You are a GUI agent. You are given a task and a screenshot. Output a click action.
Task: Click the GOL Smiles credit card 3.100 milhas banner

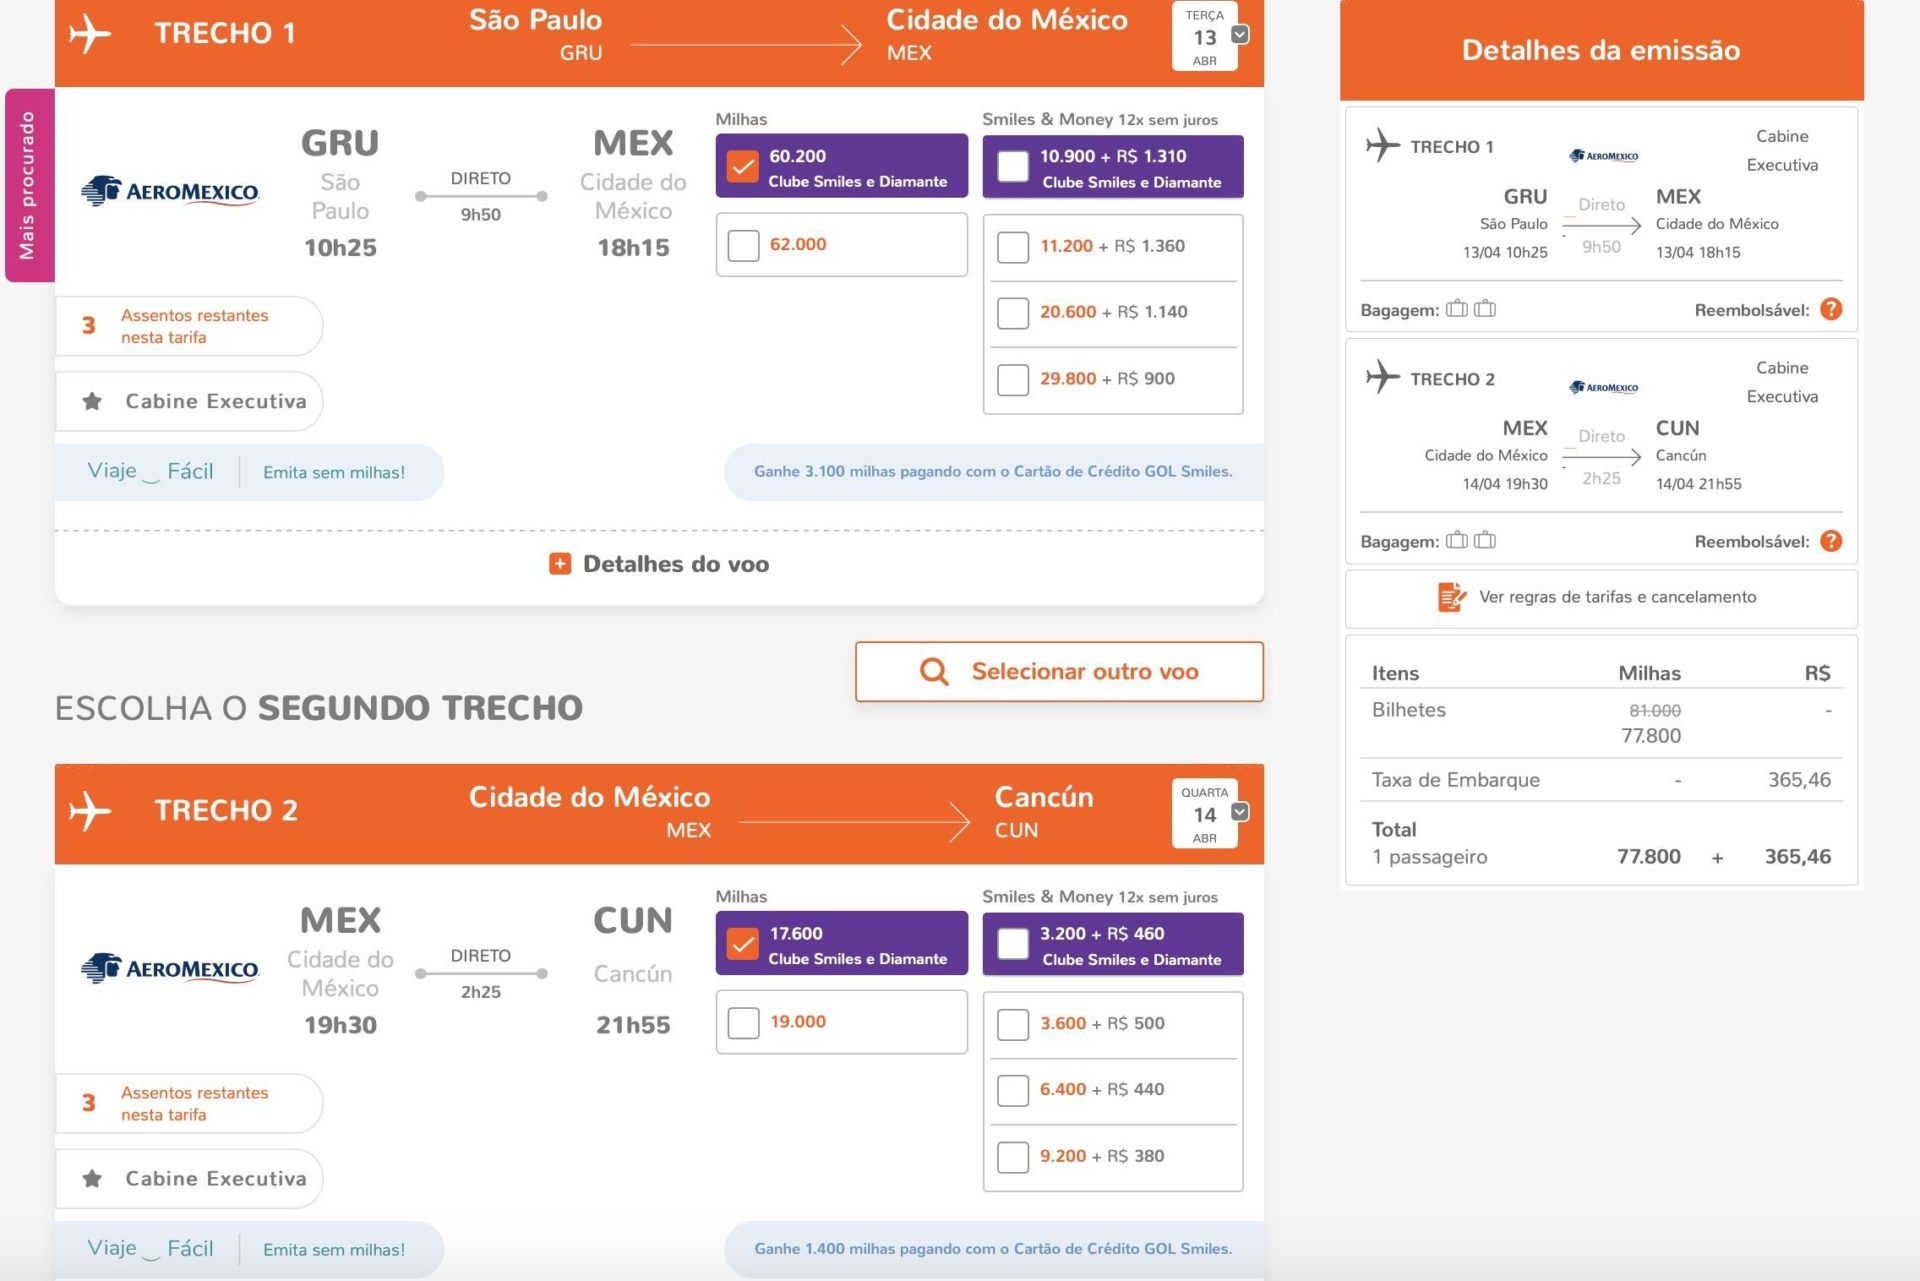(x=993, y=471)
